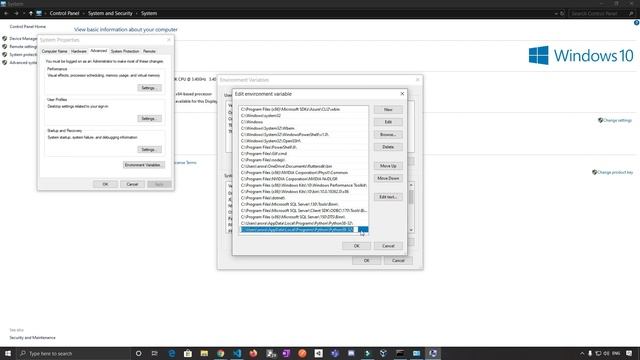Screen dimensions: 640x360
Task: Select the OneDrive Documents flutter bin entry
Action: (304, 167)
